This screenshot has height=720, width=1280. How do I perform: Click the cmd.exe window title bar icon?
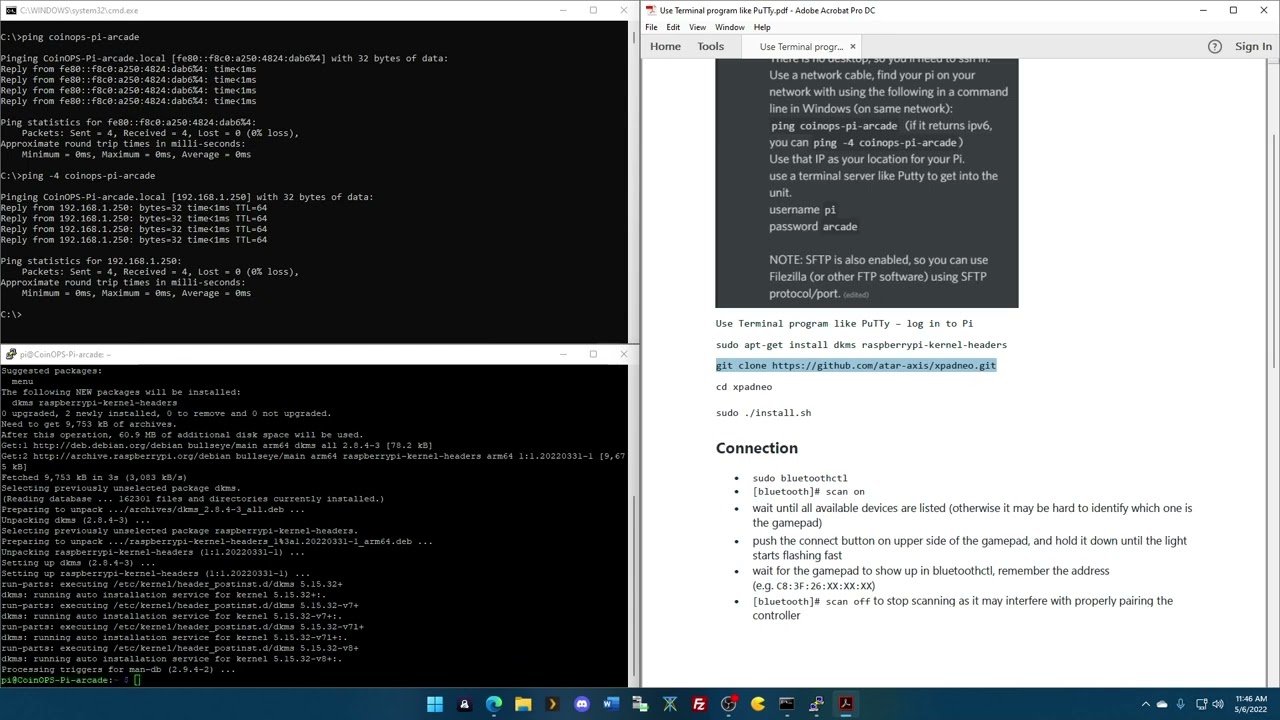coord(10,10)
